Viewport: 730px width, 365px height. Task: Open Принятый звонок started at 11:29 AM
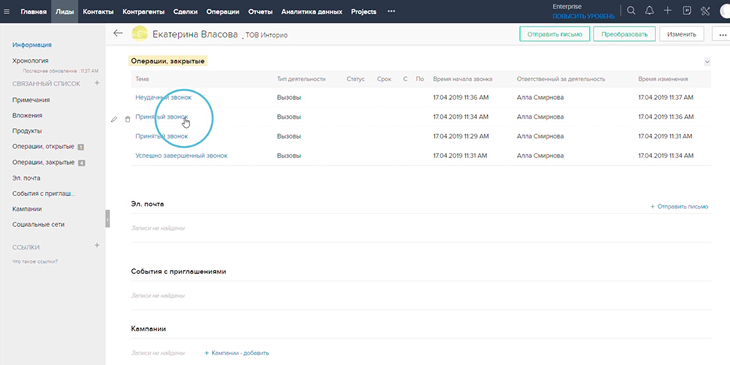pos(162,136)
